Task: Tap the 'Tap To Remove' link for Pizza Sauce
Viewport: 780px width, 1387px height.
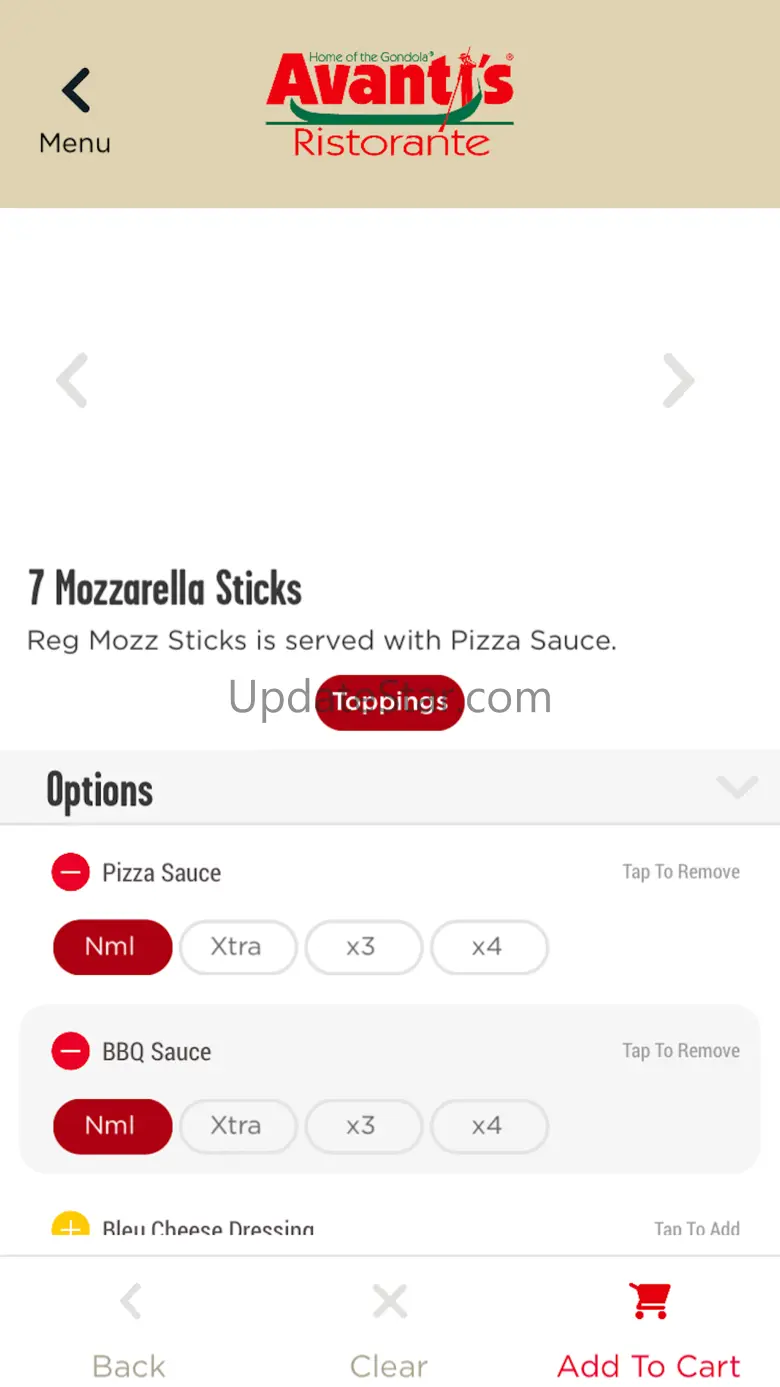Action: [x=681, y=872]
